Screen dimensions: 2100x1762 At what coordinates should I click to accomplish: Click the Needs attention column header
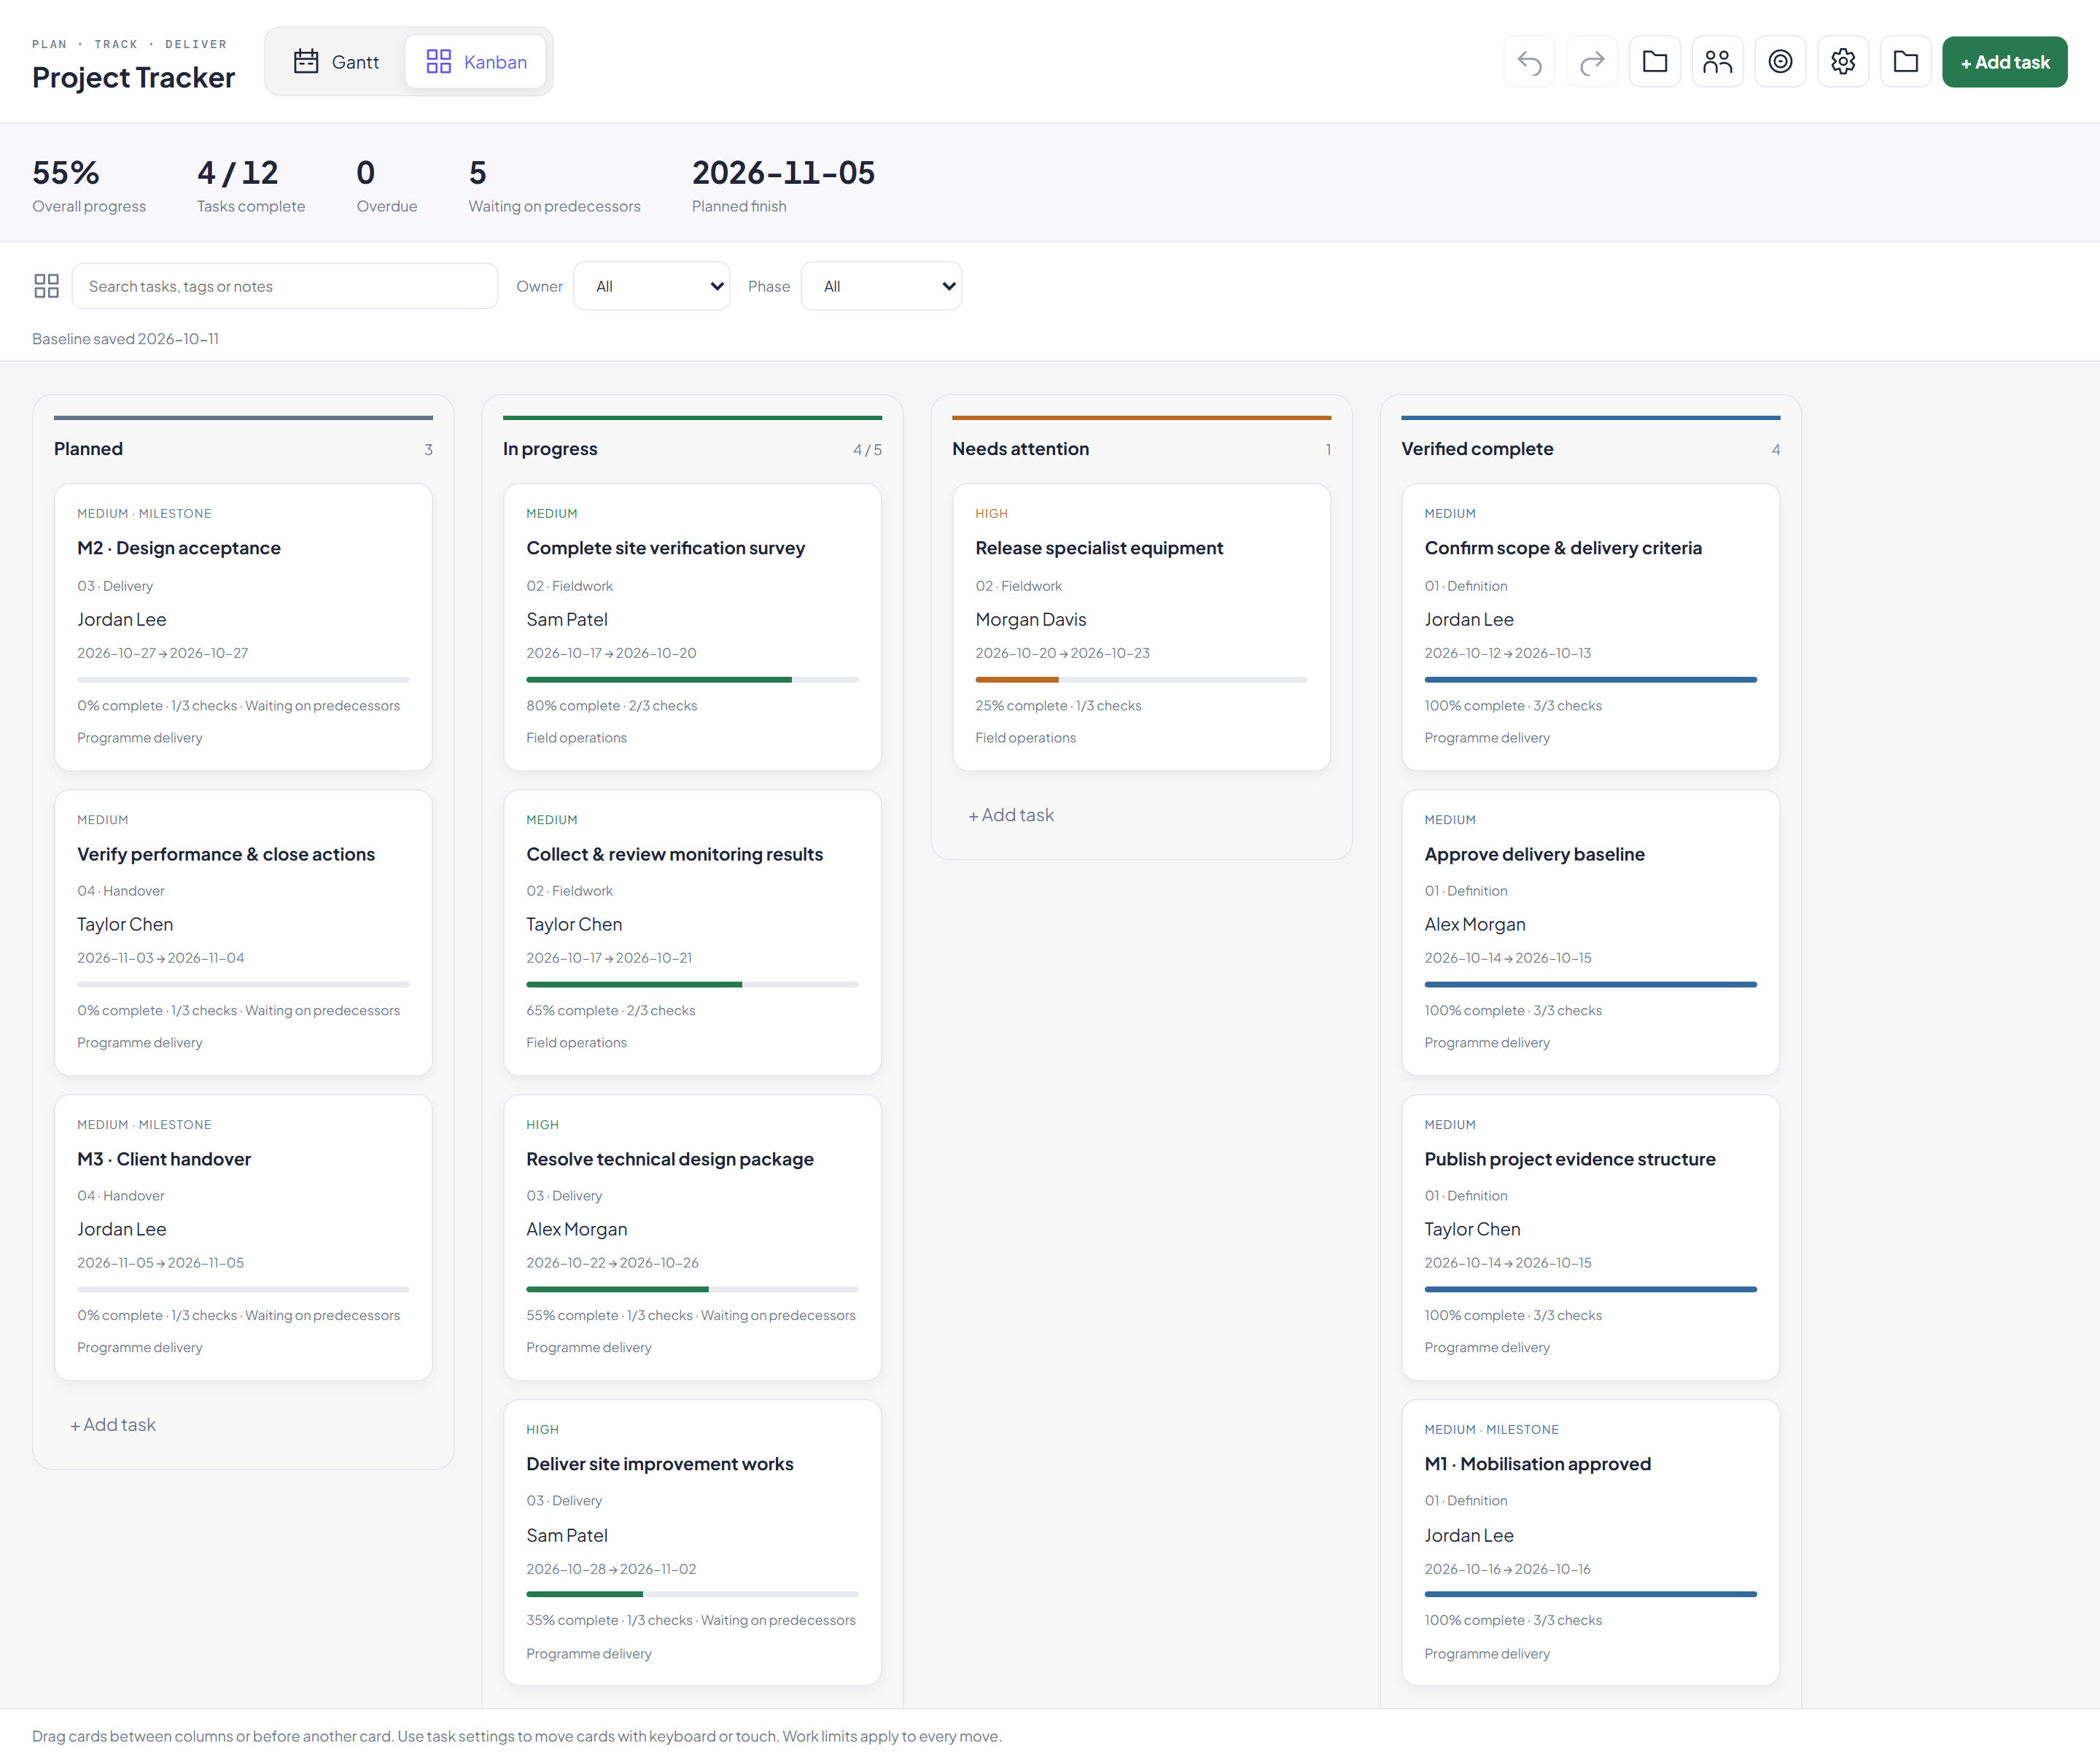pyautogui.click(x=1141, y=449)
